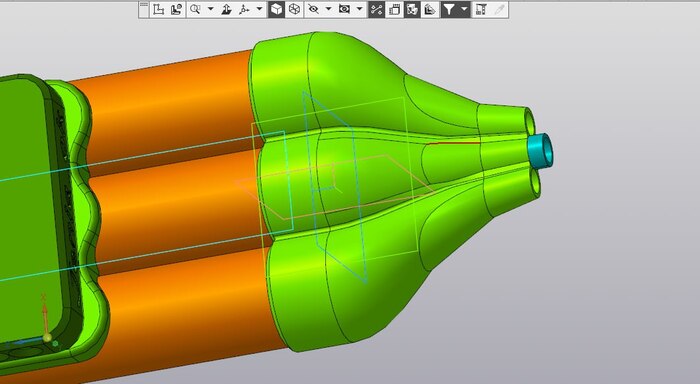Select the zoom magnifier tool
700x384 pixels.
click(x=195, y=9)
